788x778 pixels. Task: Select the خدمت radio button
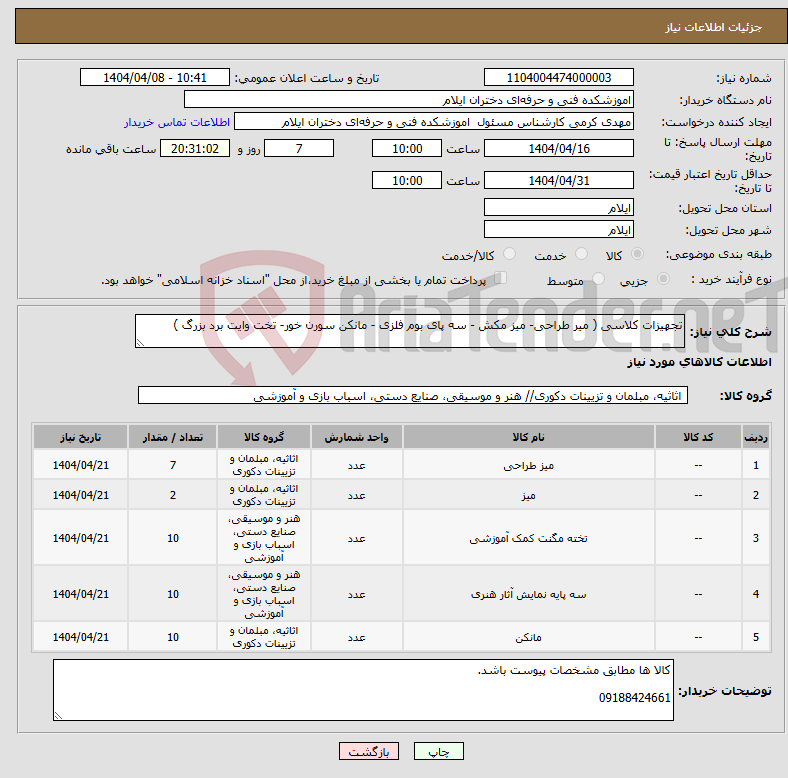pyautogui.click(x=581, y=254)
